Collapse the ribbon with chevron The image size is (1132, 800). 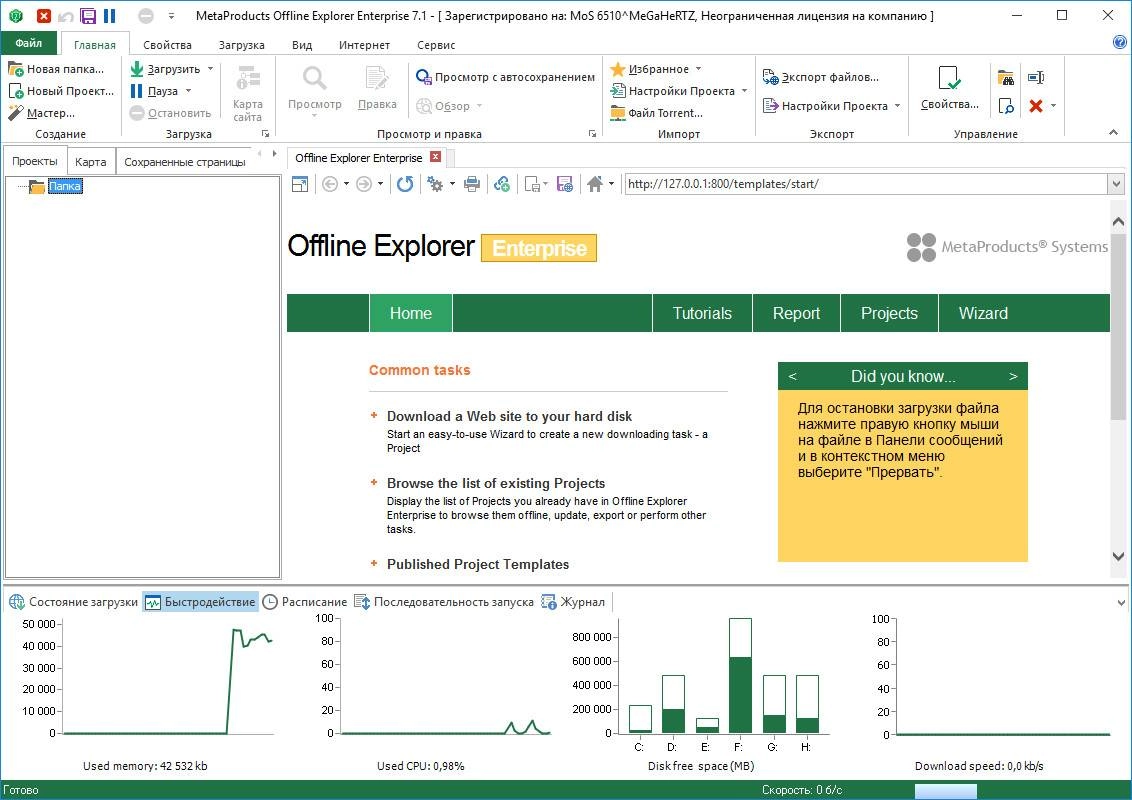(1113, 133)
